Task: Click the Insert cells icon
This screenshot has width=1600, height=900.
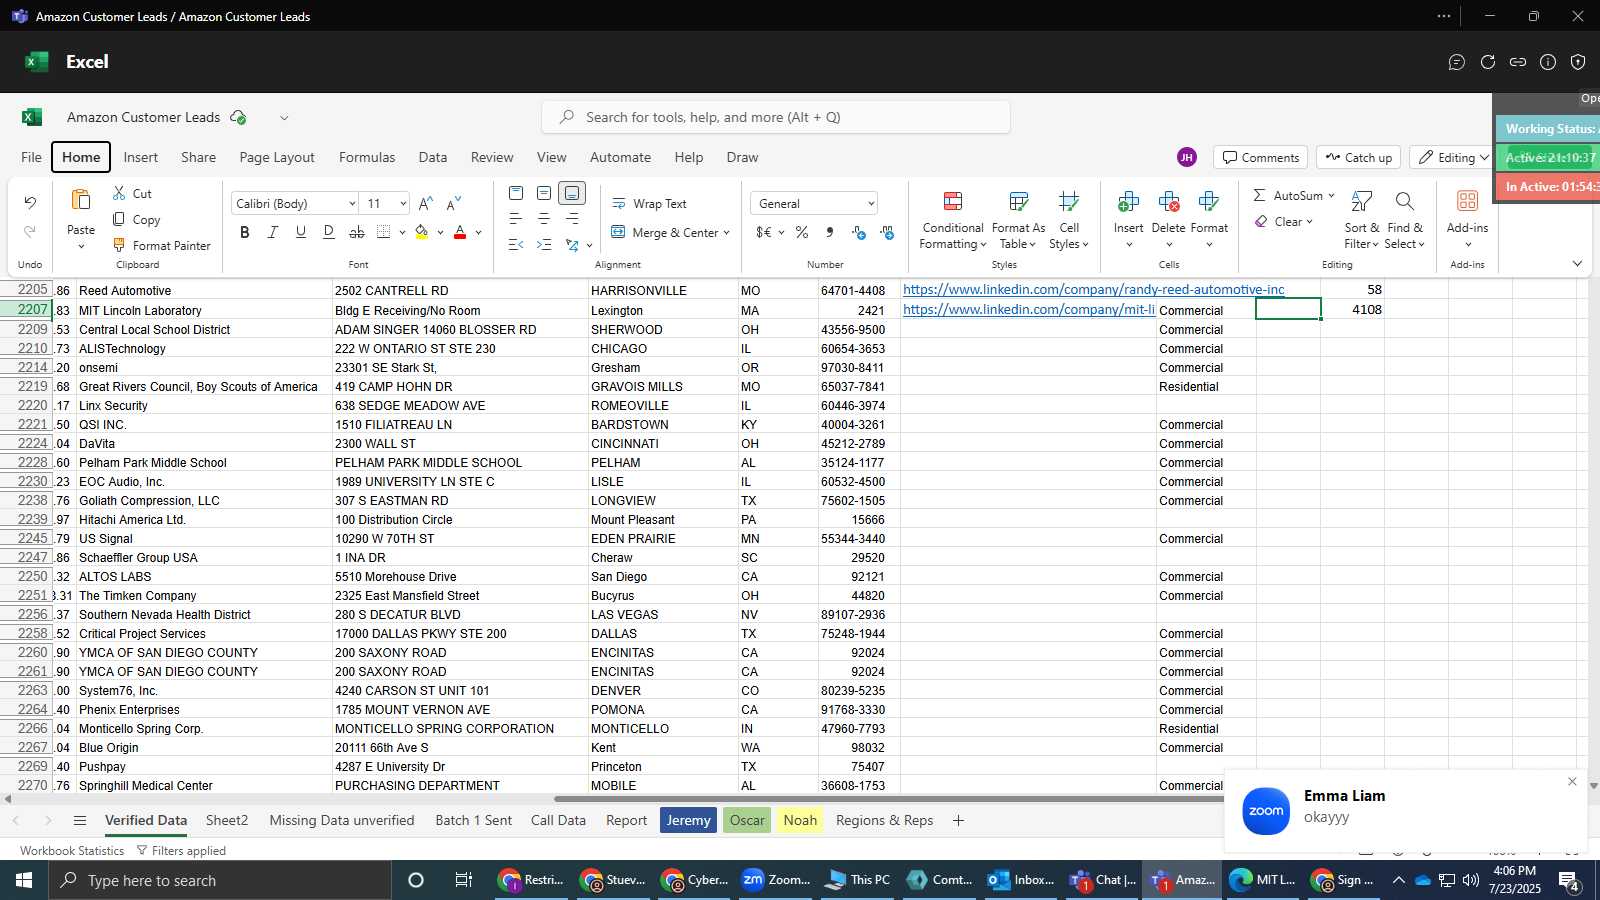Action: tap(1128, 202)
